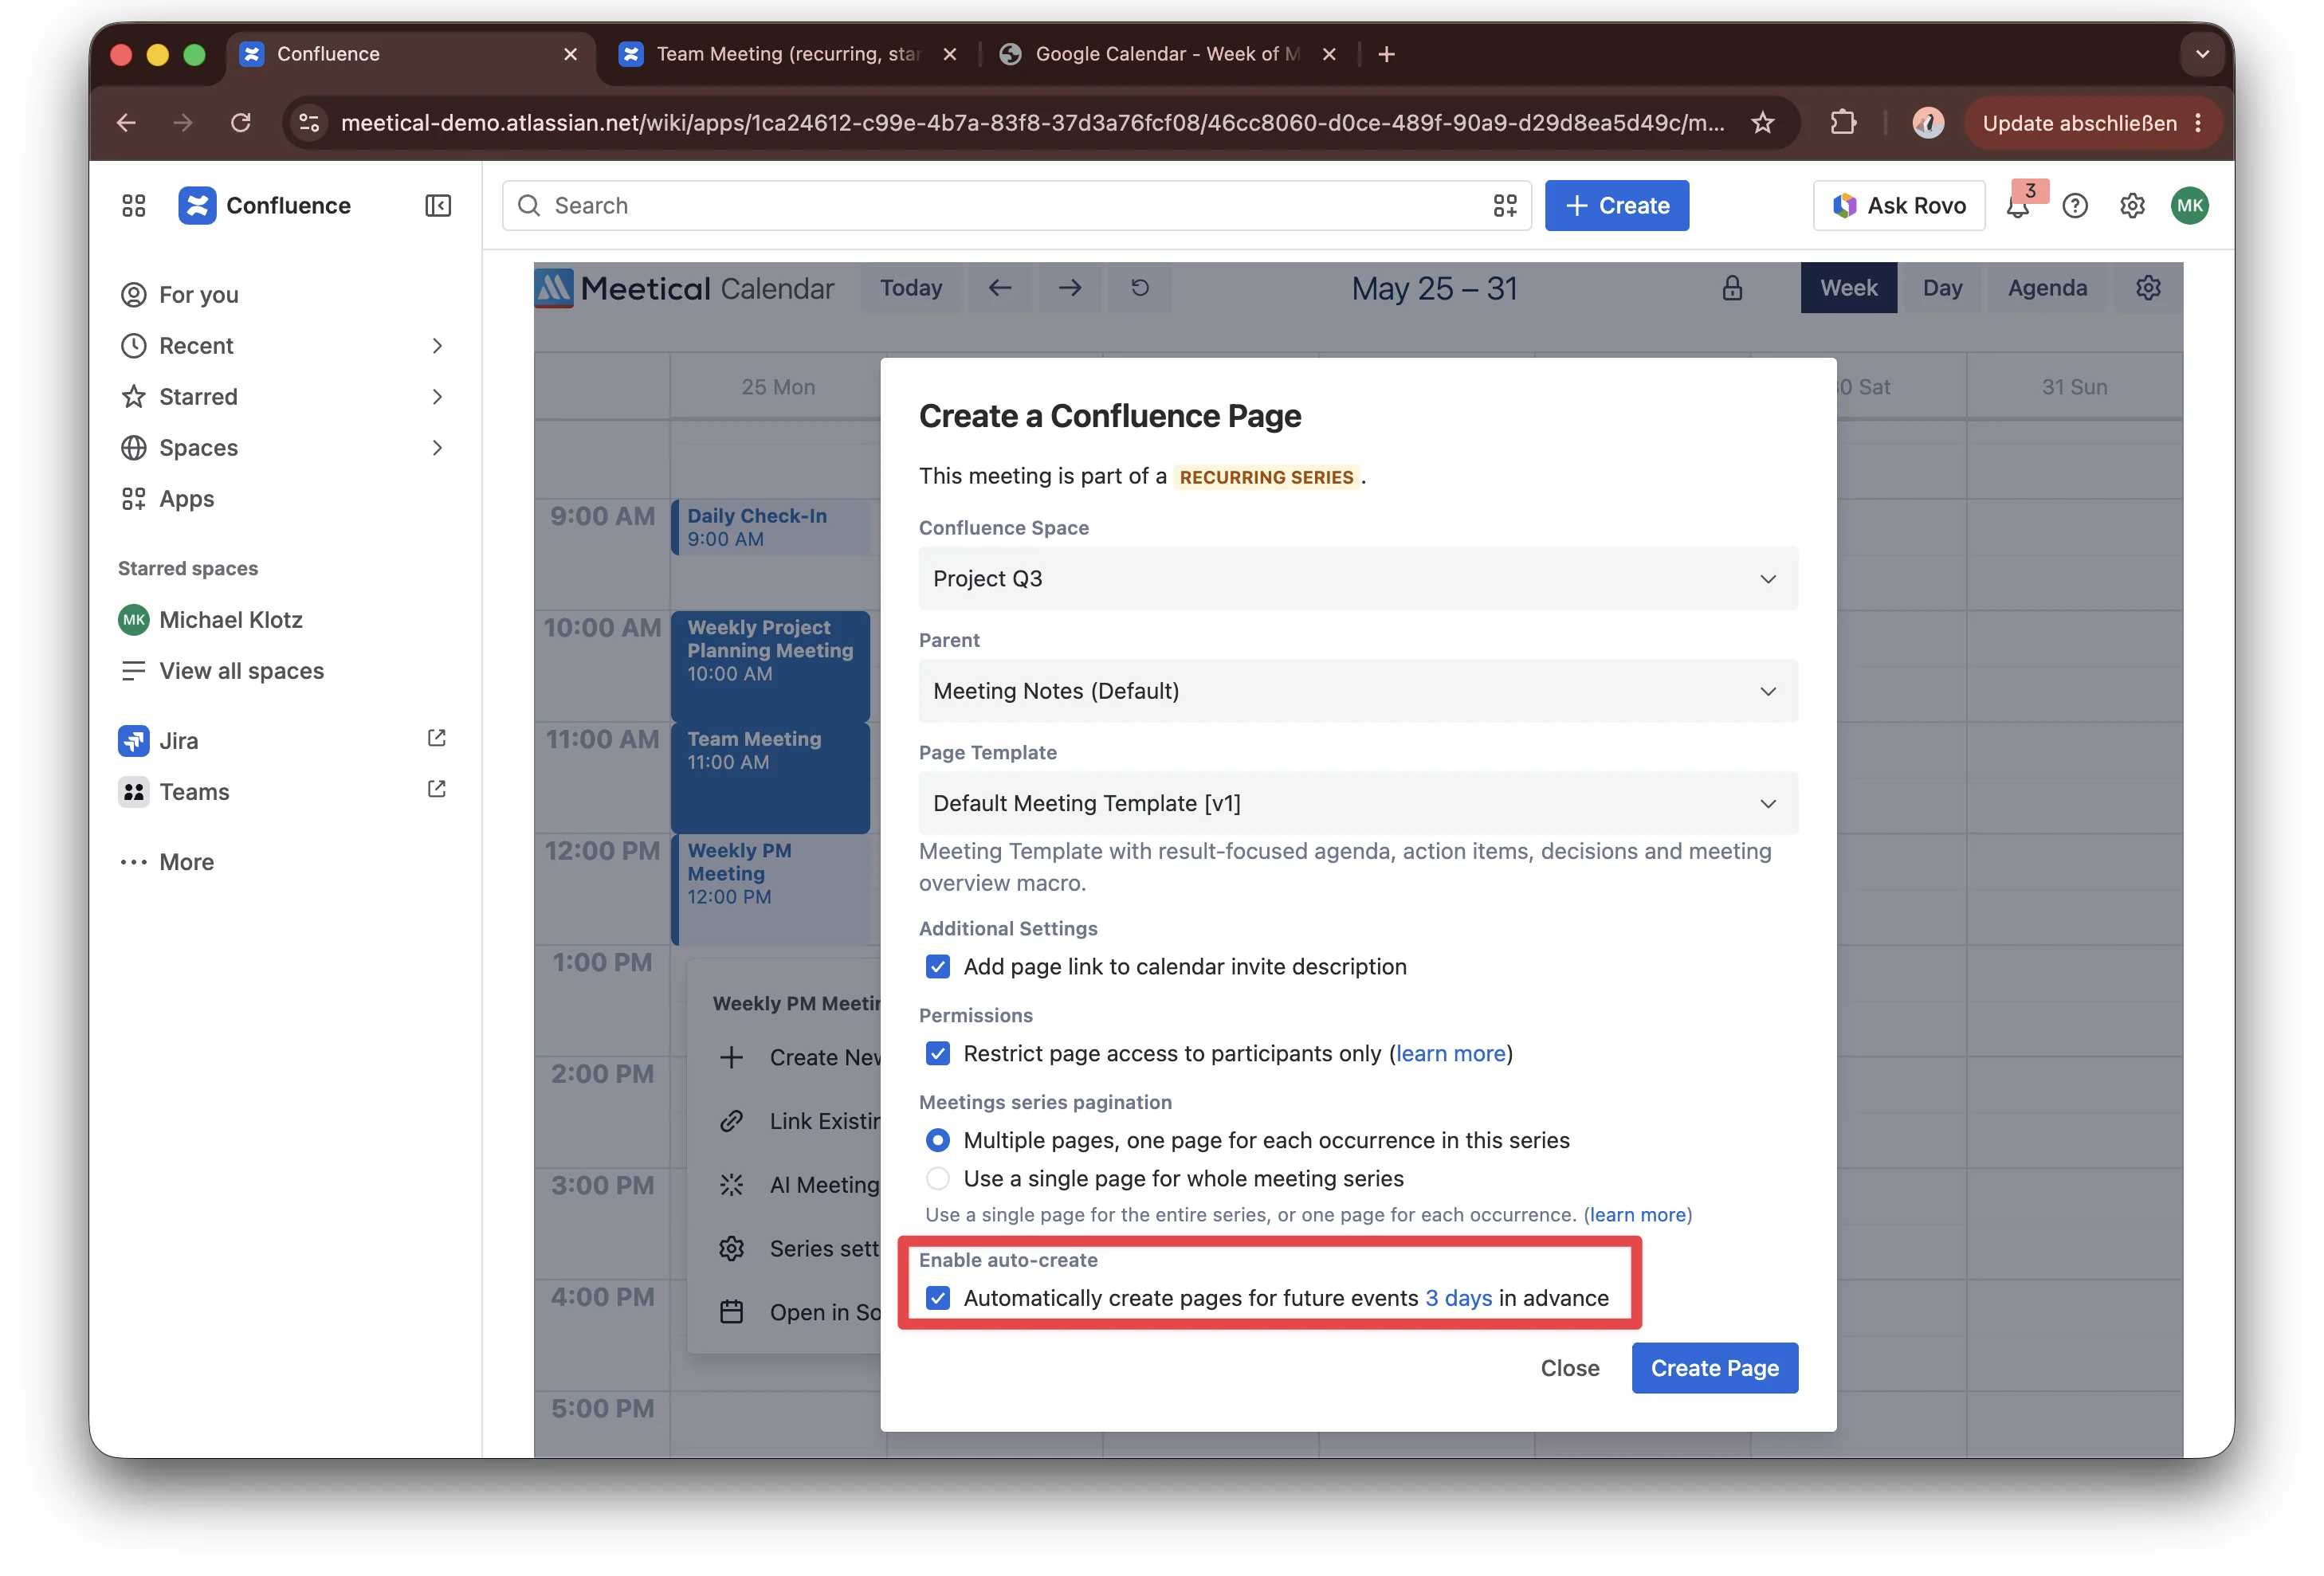Bookmark this page with the star icon
2324x1576 pixels.
(x=1762, y=123)
